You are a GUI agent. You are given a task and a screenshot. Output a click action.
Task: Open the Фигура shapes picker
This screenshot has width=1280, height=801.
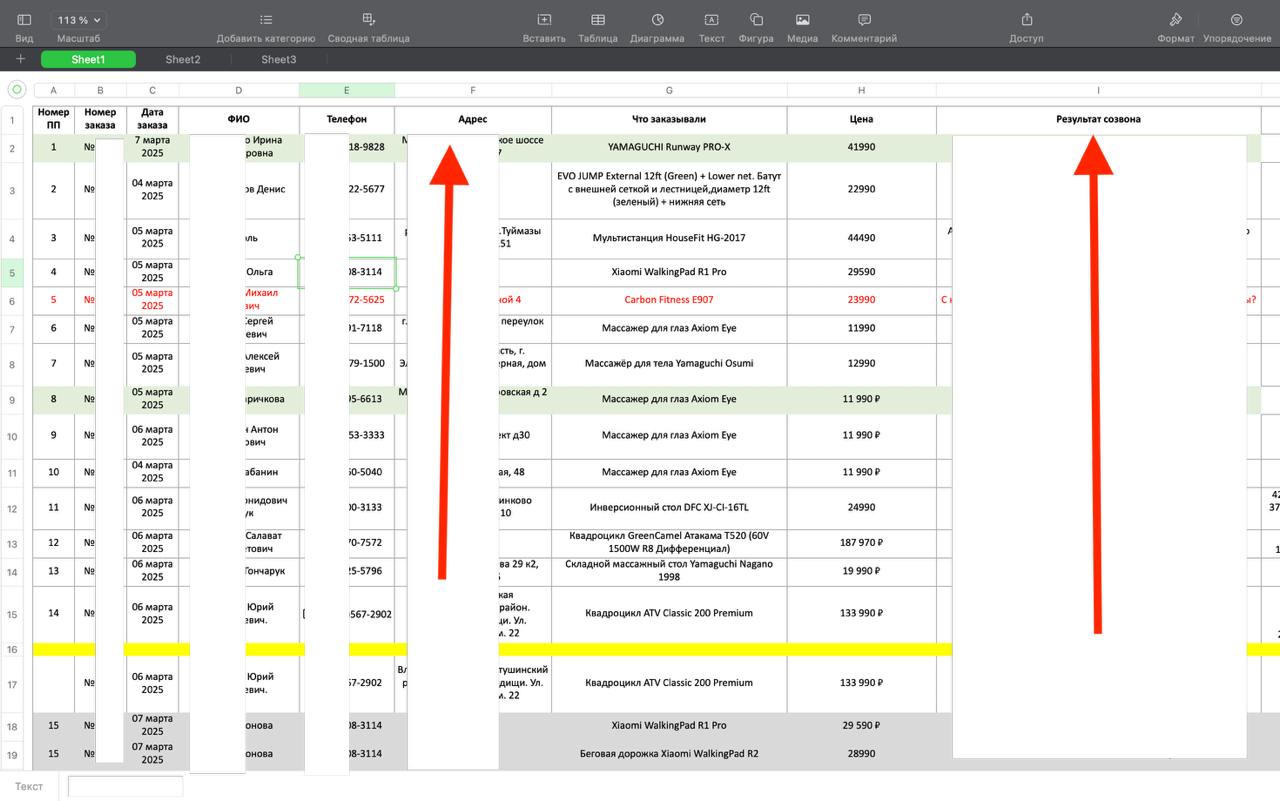[x=756, y=20]
